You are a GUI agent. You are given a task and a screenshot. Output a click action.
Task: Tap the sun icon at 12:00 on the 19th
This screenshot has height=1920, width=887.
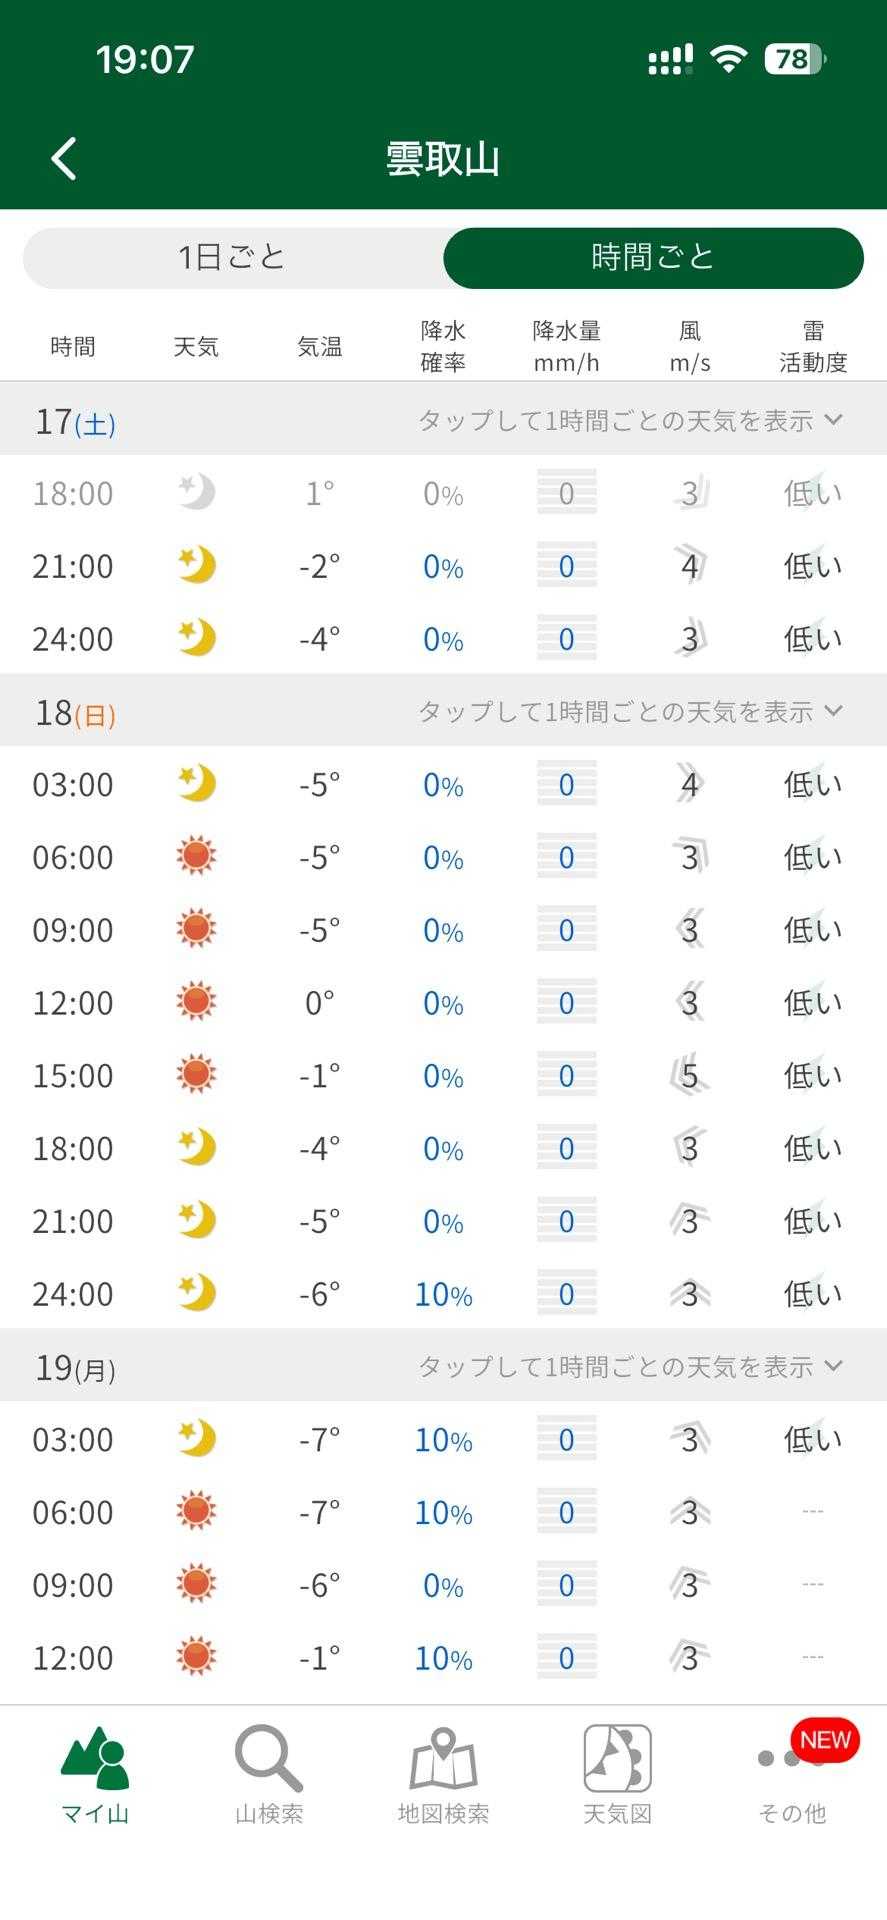196,1657
